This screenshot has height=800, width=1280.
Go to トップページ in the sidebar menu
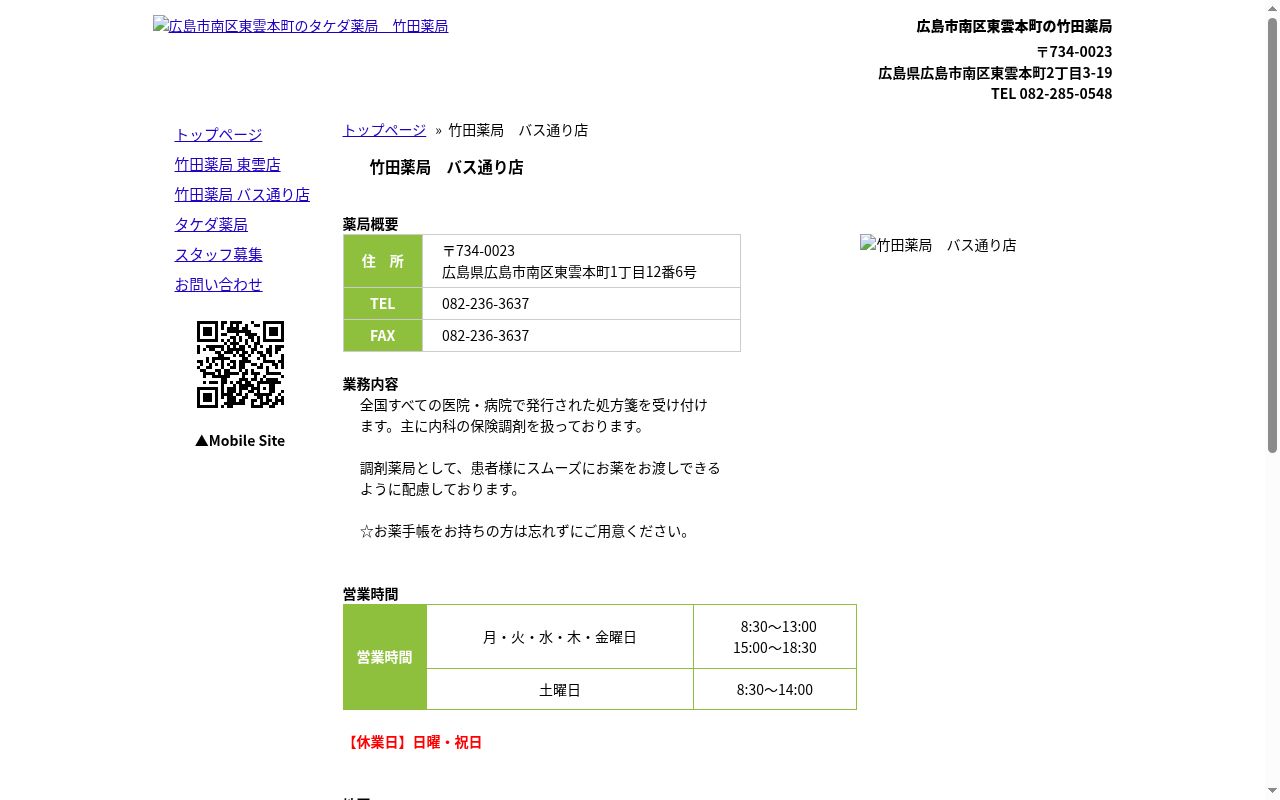click(218, 134)
